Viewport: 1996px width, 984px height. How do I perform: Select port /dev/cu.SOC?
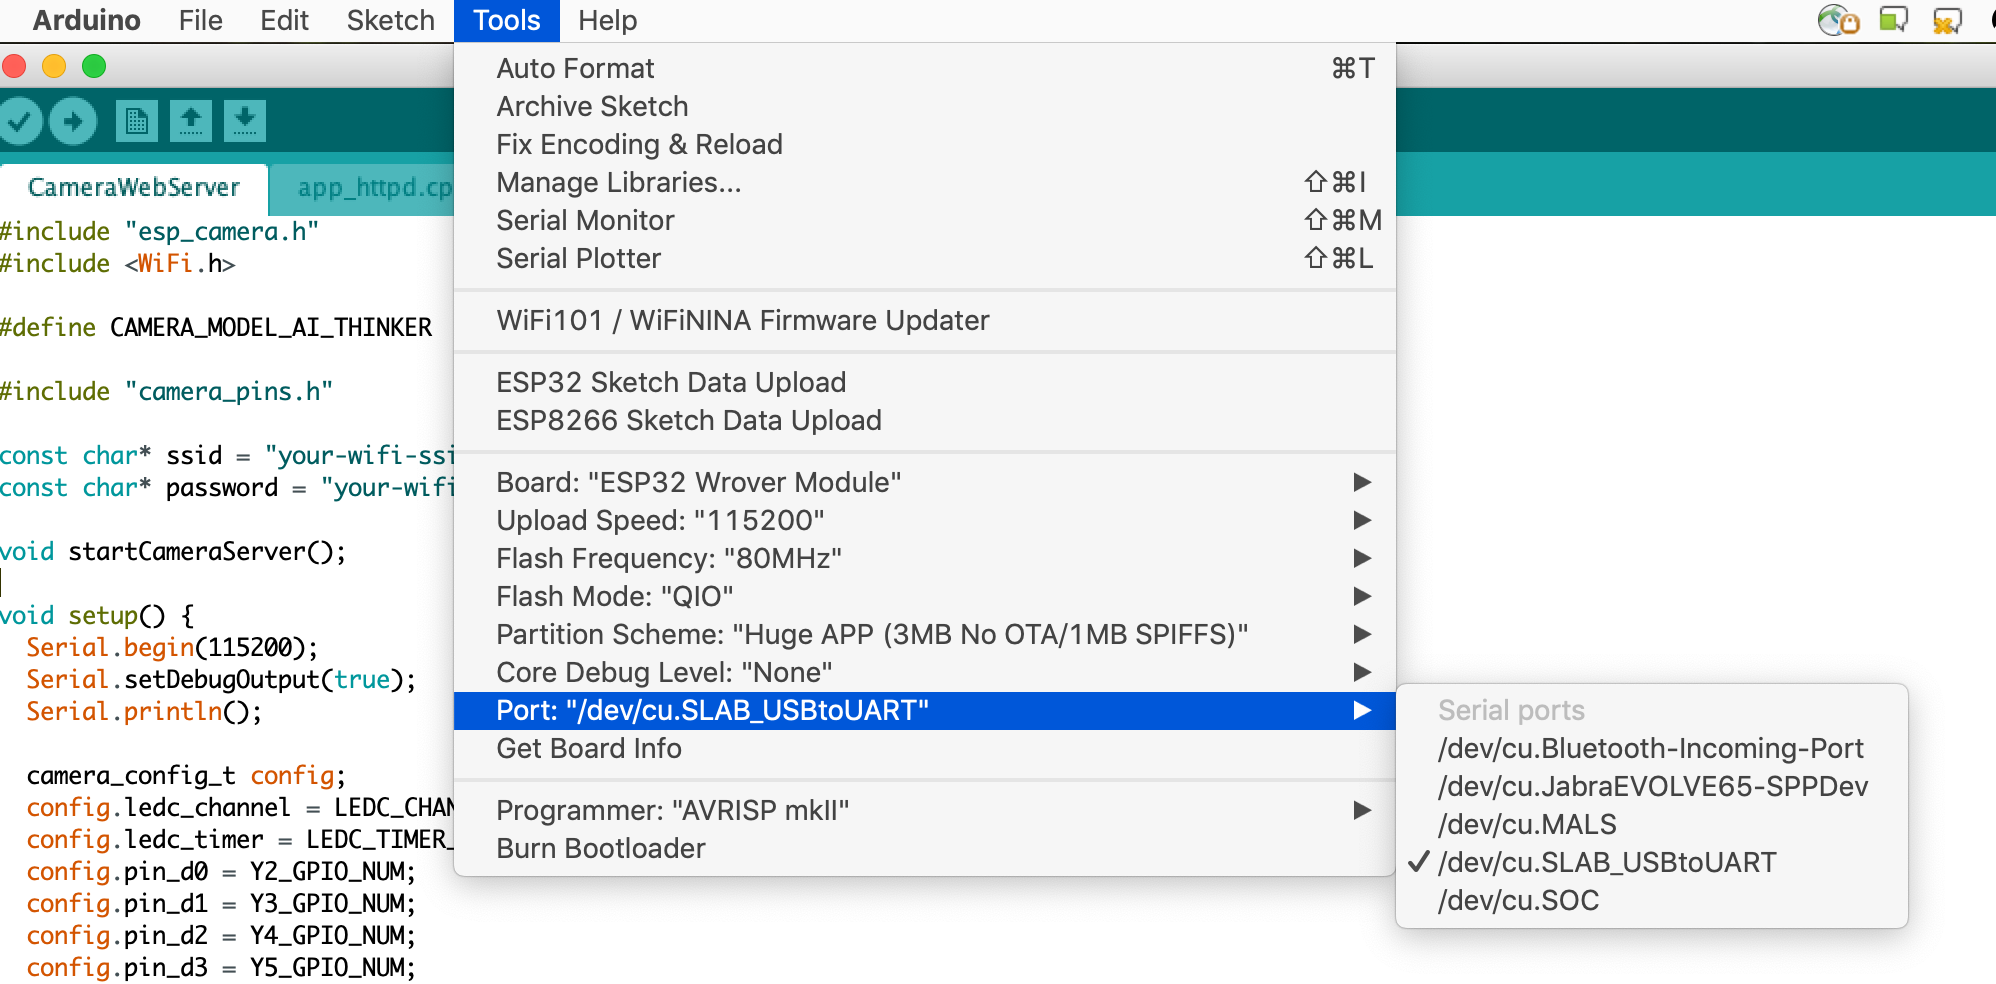1651,900
